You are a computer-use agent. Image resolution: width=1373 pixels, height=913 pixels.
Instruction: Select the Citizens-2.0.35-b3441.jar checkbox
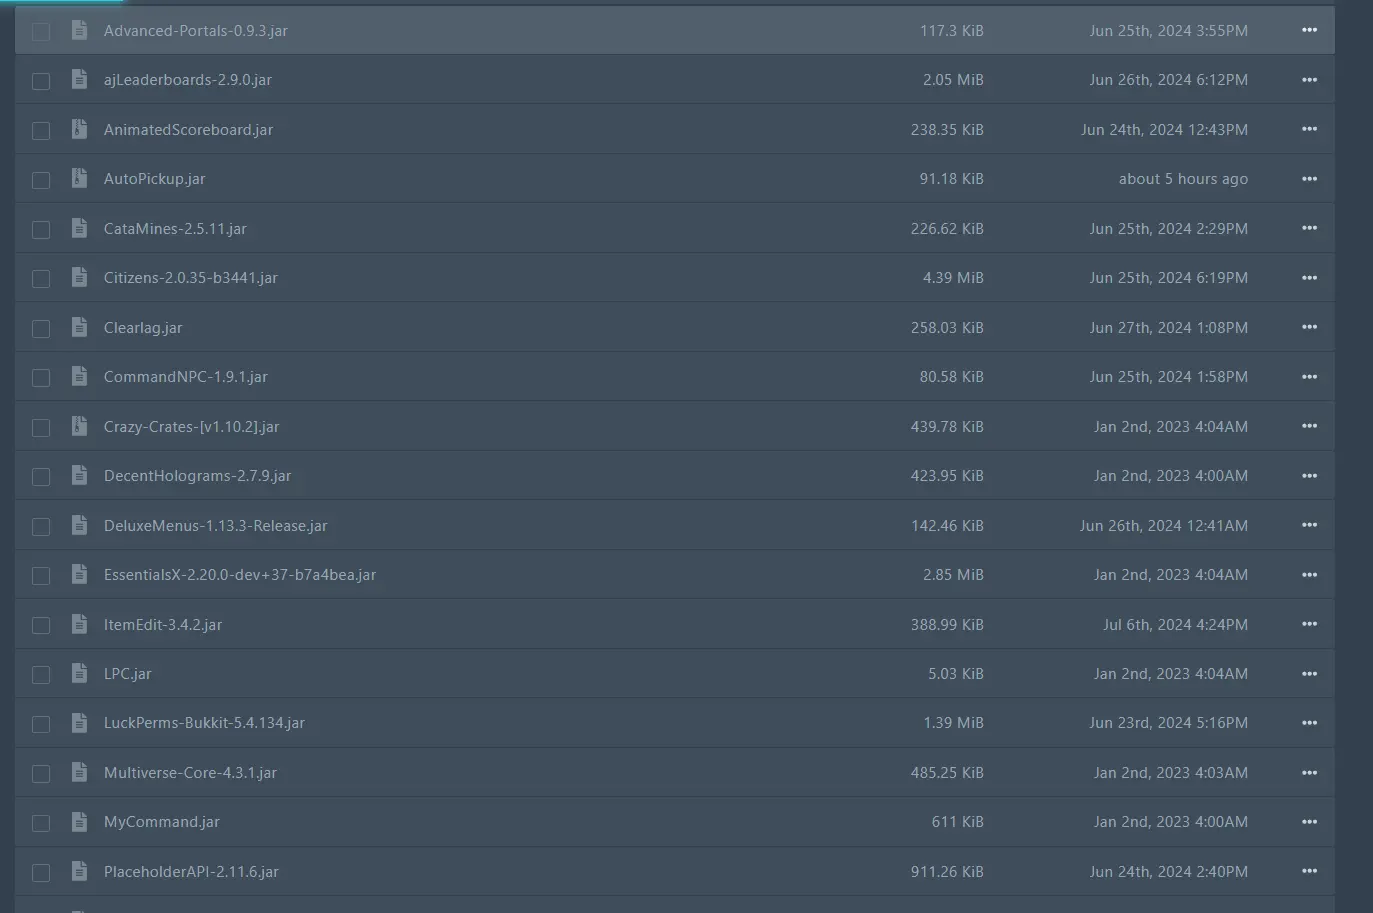click(x=41, y=279)
